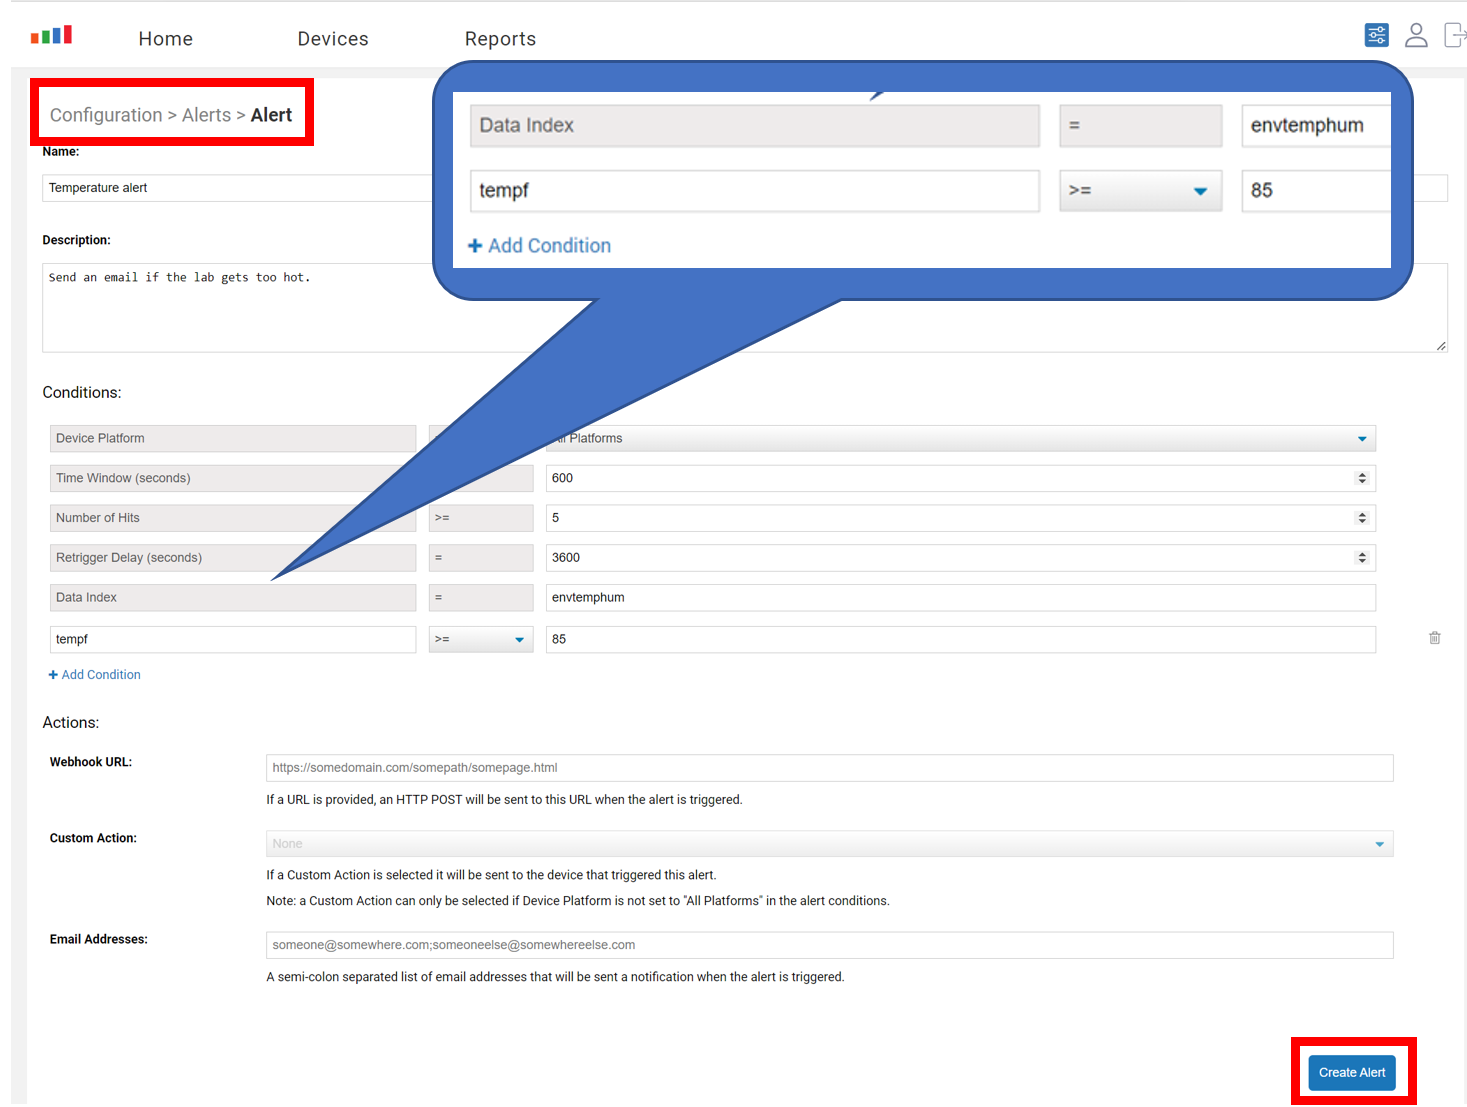Click the Configuration breadcrumb link
Viewport: 1467px width, 1107px height.
[x=106, y=115]
